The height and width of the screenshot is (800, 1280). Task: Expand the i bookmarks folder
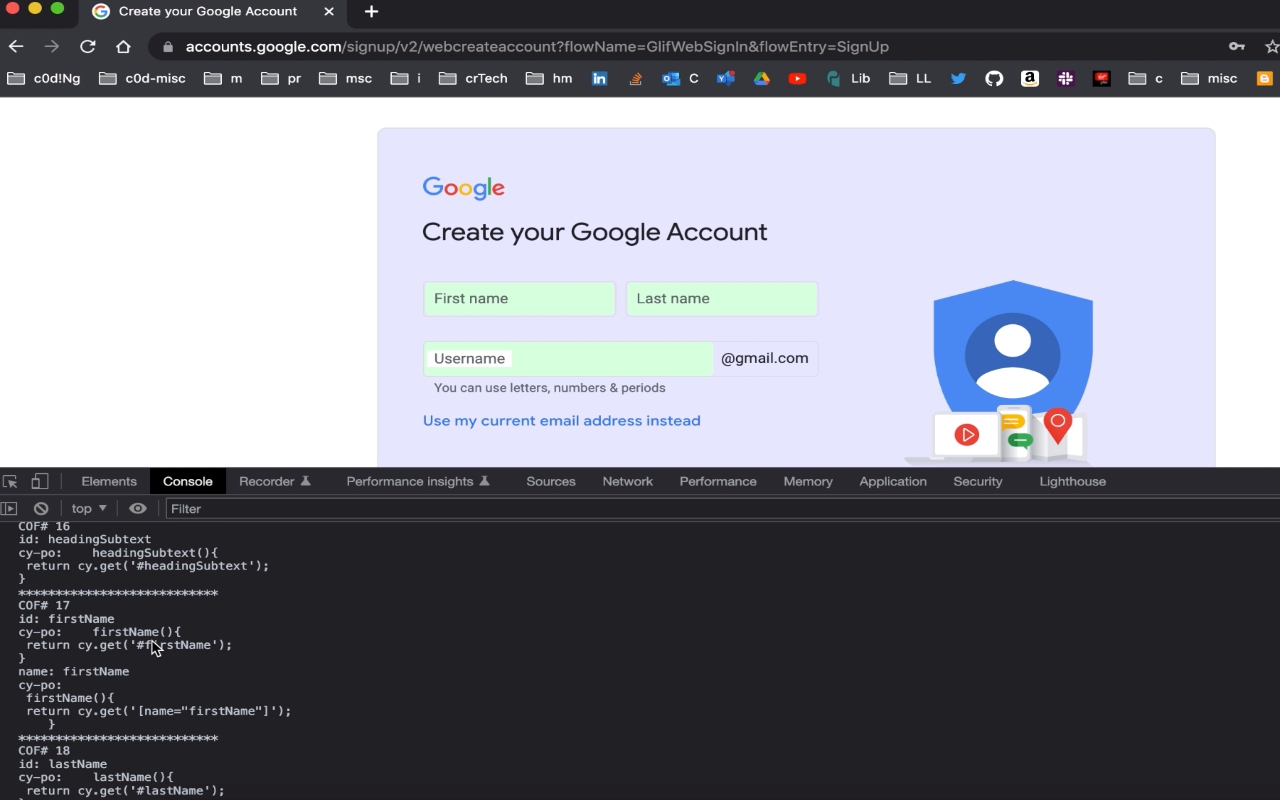(x=406, y=78)
